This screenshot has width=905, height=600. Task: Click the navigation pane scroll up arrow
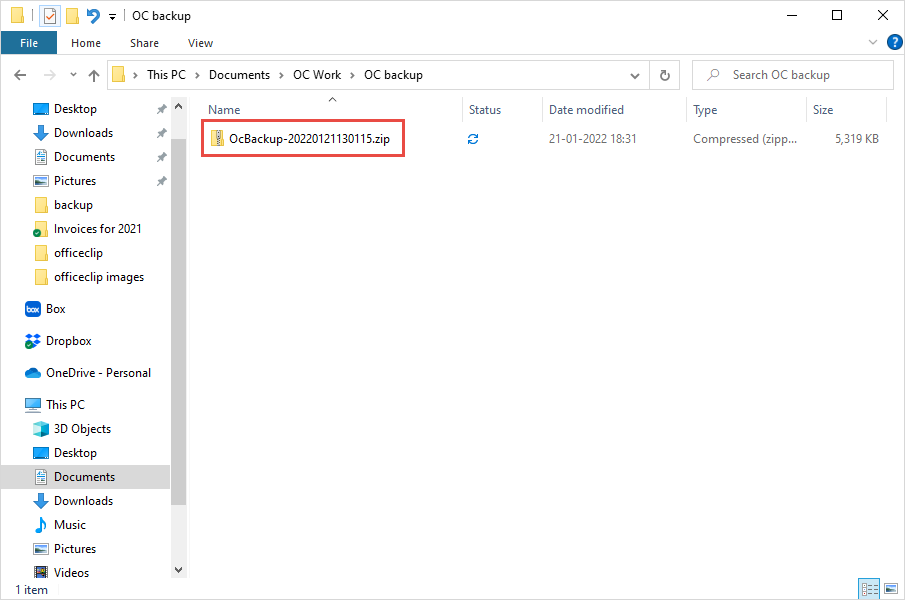click(x=178, y=107)
